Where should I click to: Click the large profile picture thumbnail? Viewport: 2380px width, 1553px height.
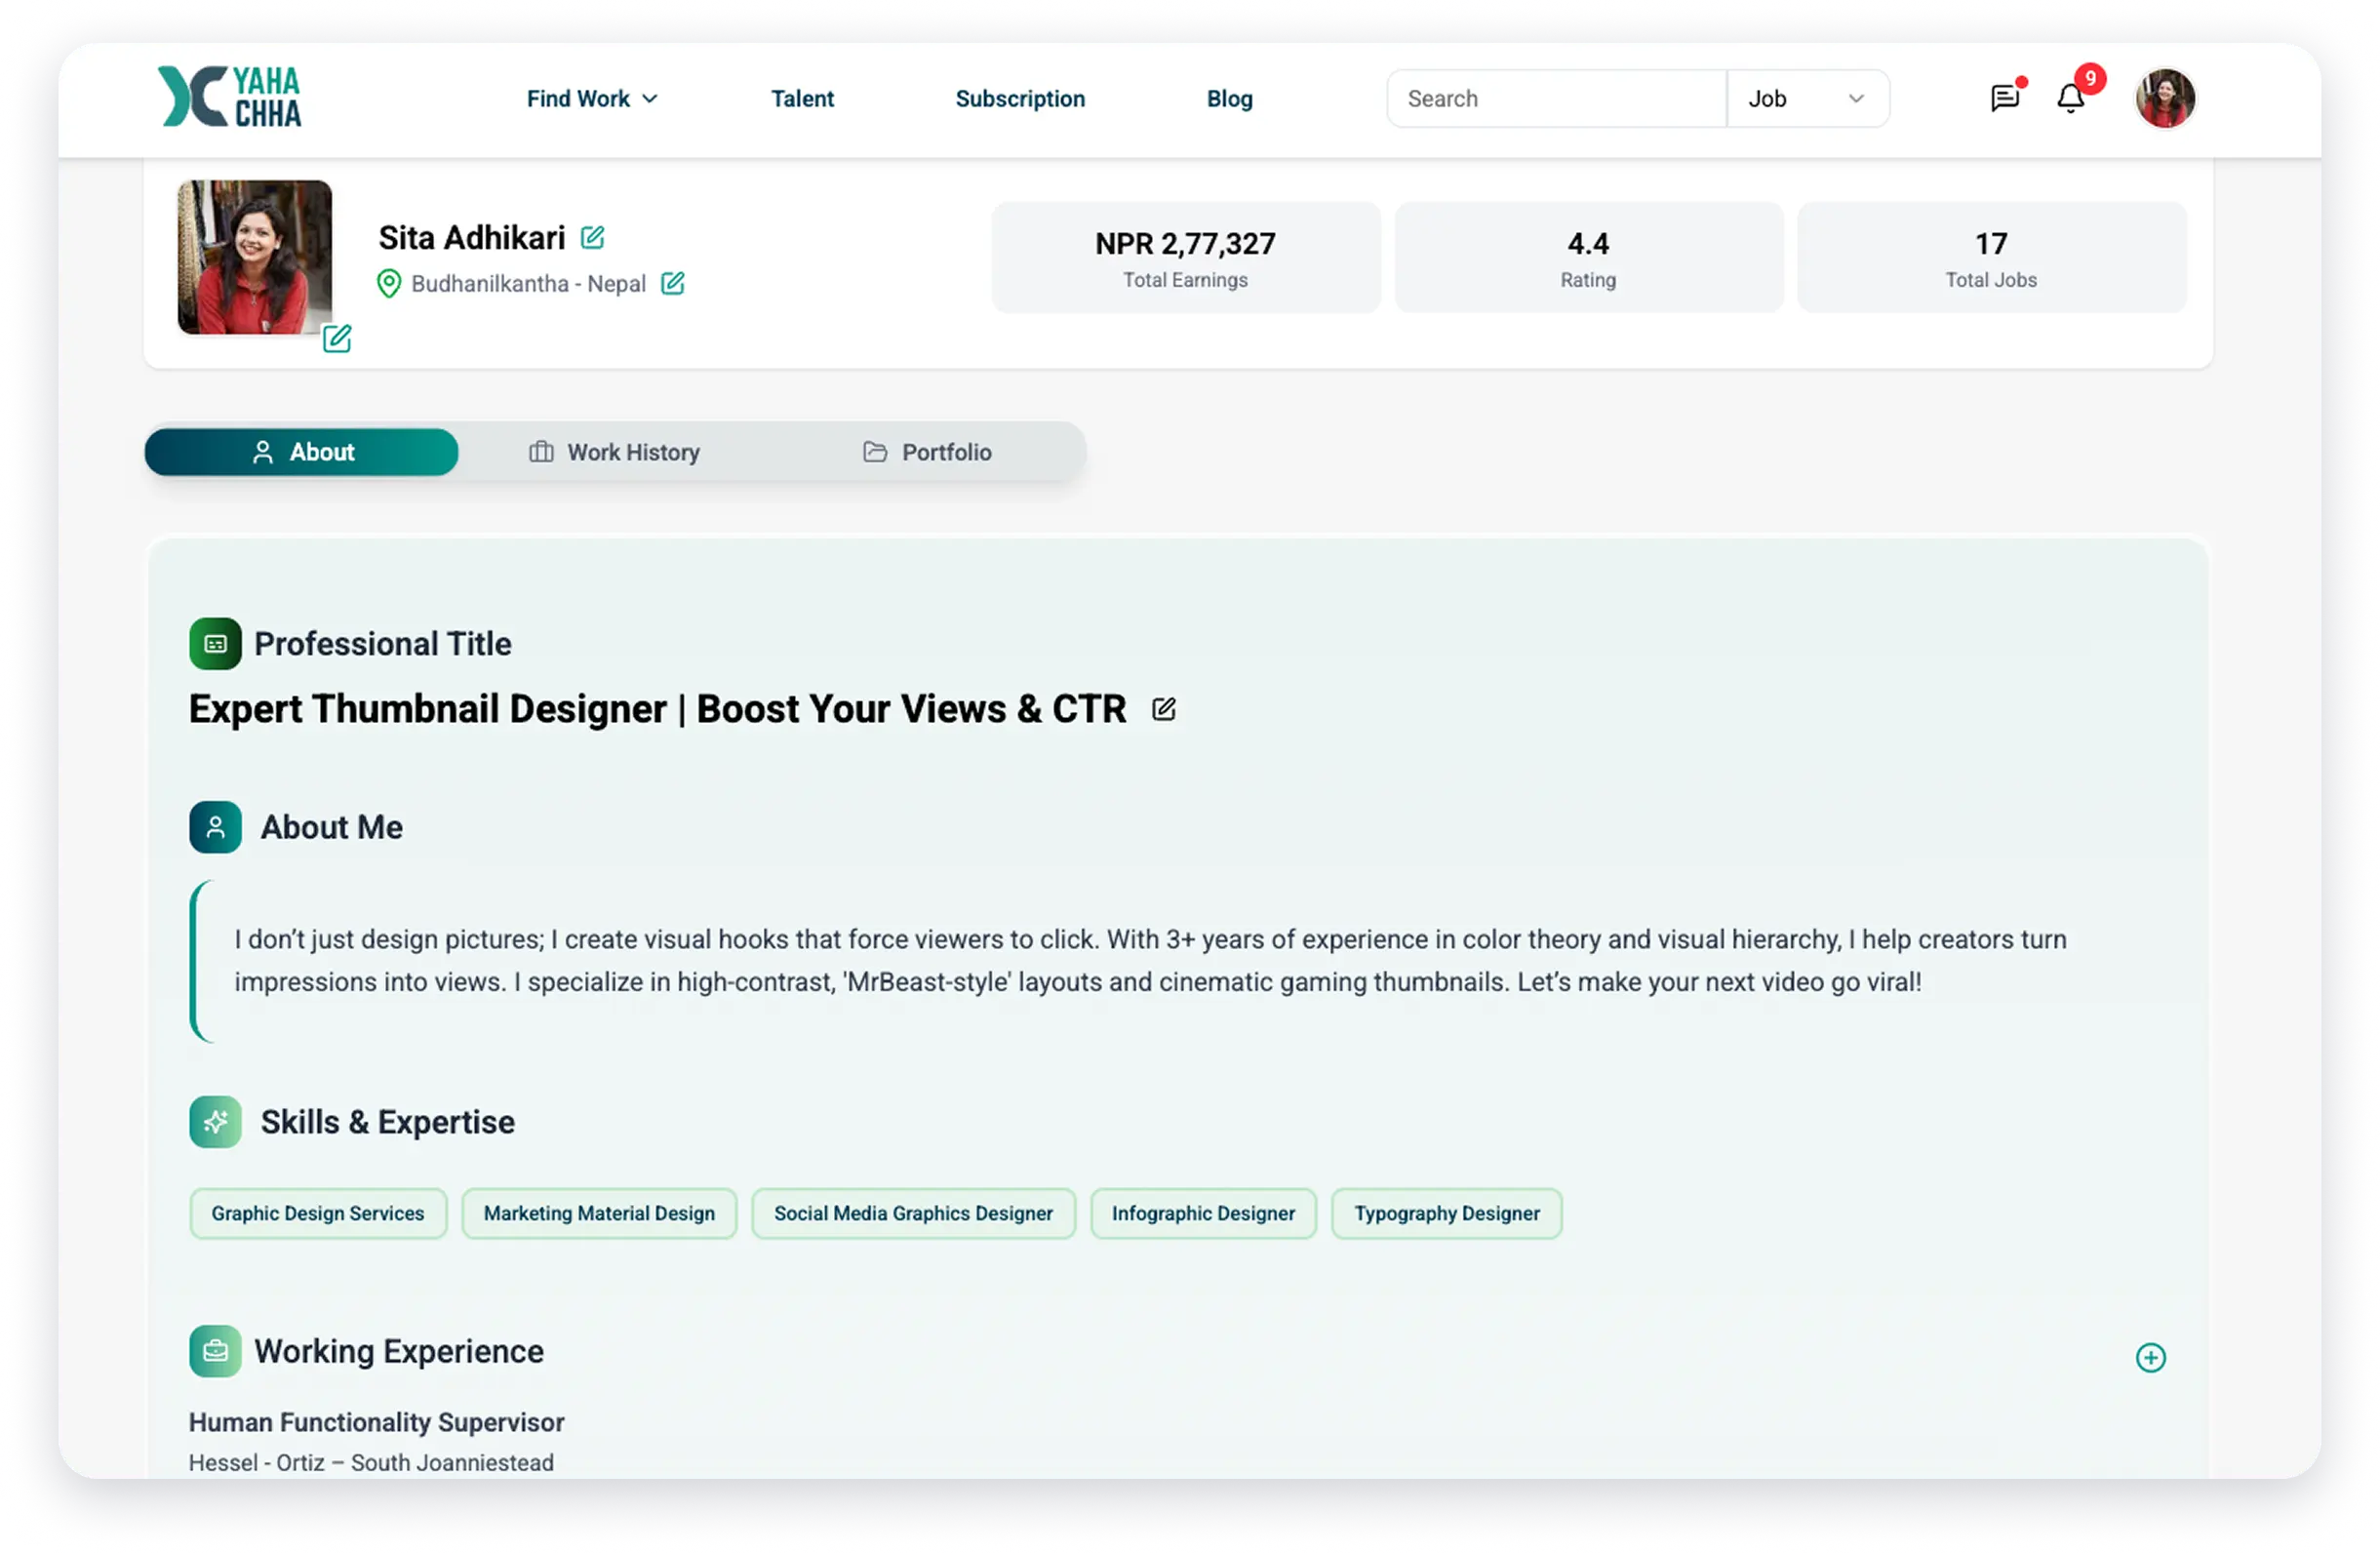(254, 256)
